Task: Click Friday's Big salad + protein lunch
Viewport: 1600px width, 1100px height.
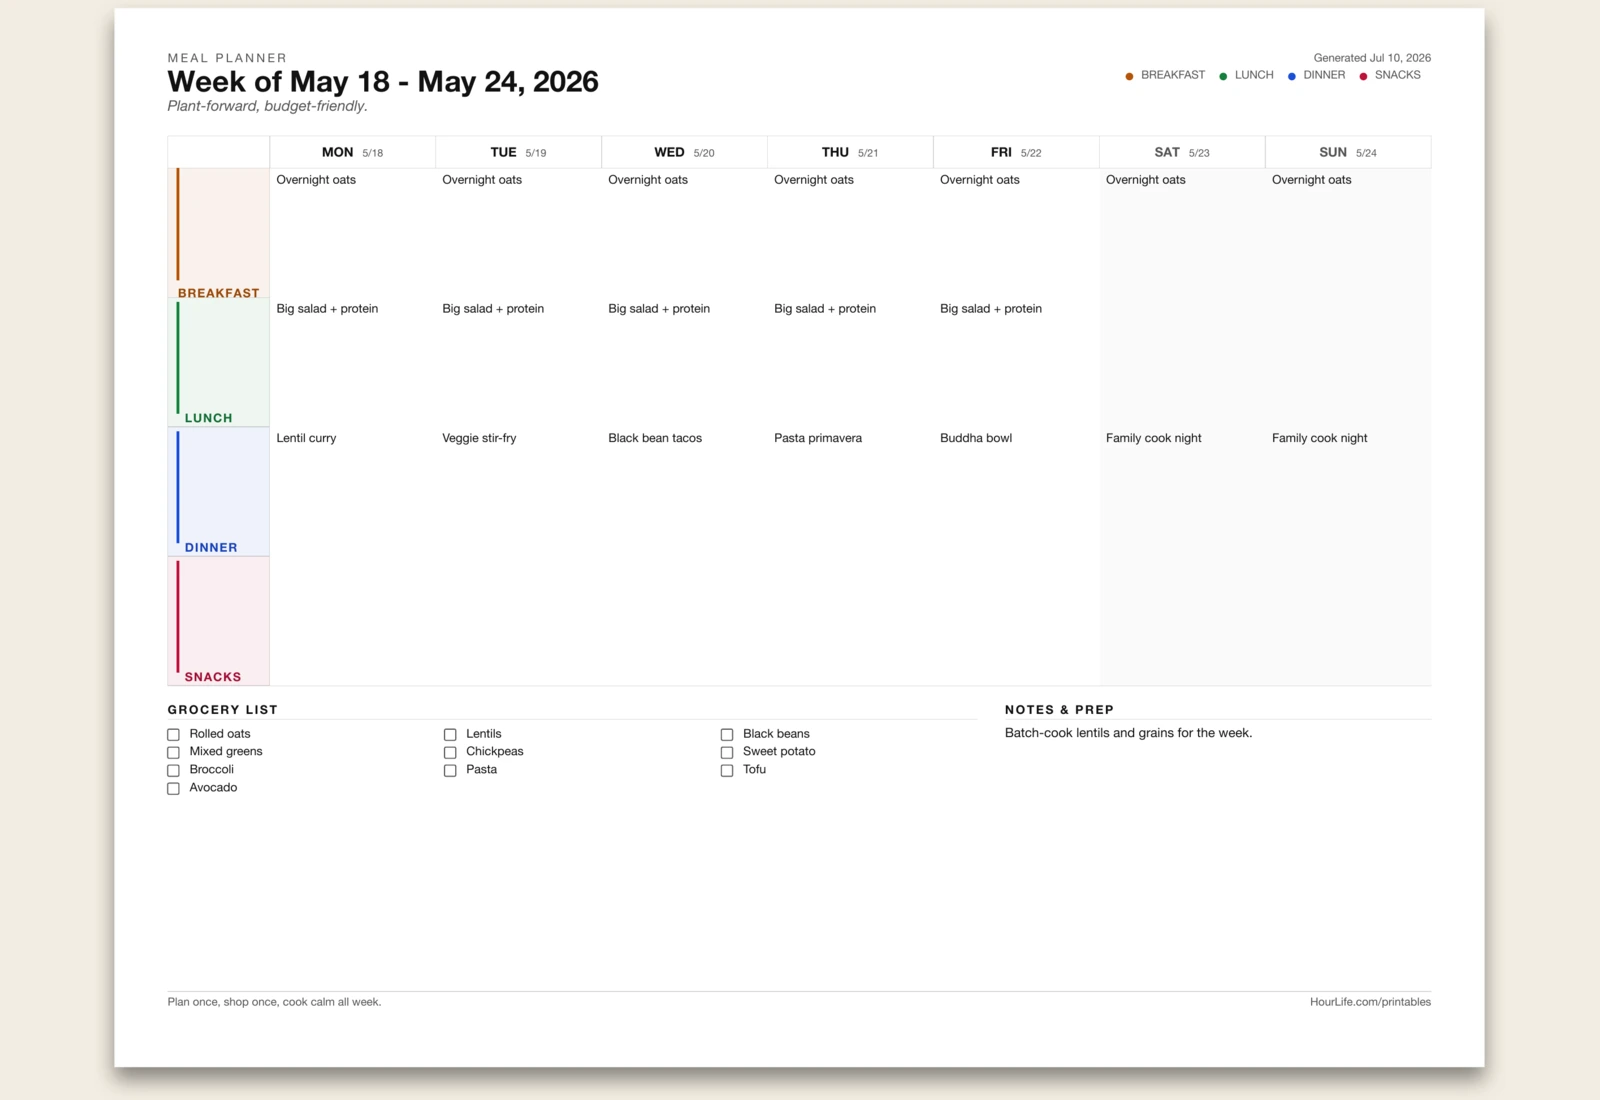Action: [x=991, y=309]
